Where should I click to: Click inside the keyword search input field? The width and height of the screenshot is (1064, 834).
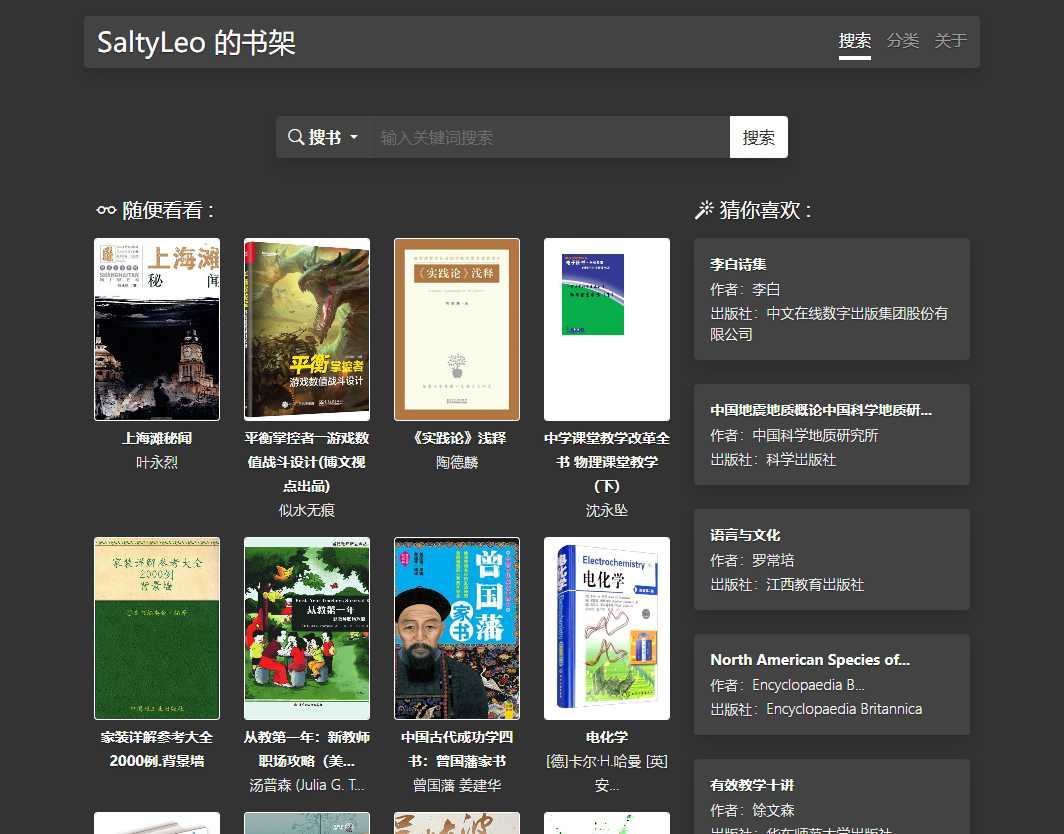550,137
